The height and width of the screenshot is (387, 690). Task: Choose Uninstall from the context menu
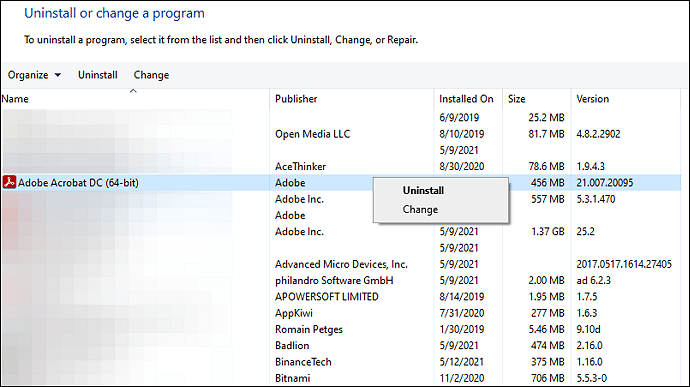click(x=423, y=190)
